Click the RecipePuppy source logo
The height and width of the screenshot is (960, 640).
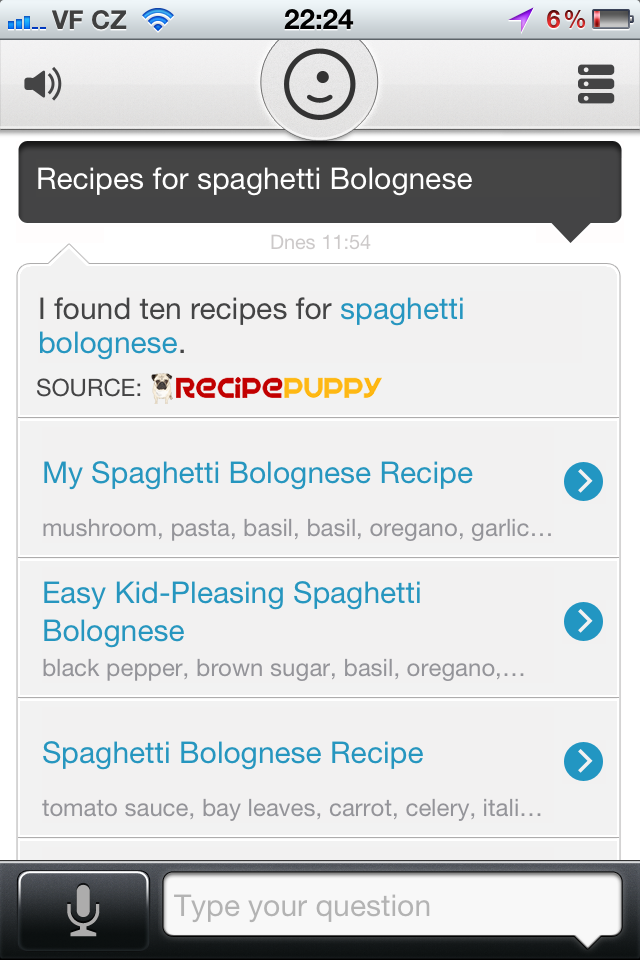point(278,387)
